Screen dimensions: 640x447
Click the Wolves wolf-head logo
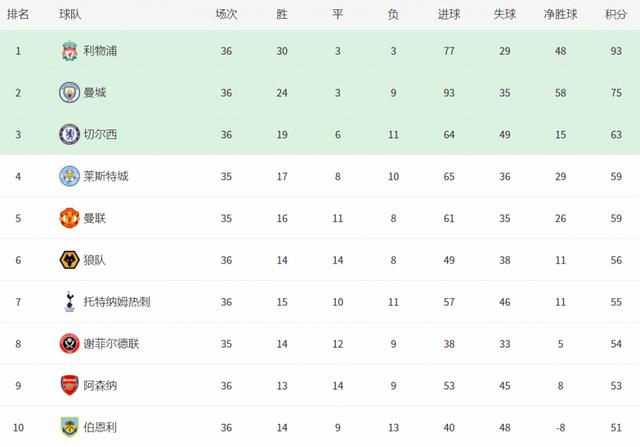[x=69, y=260]
